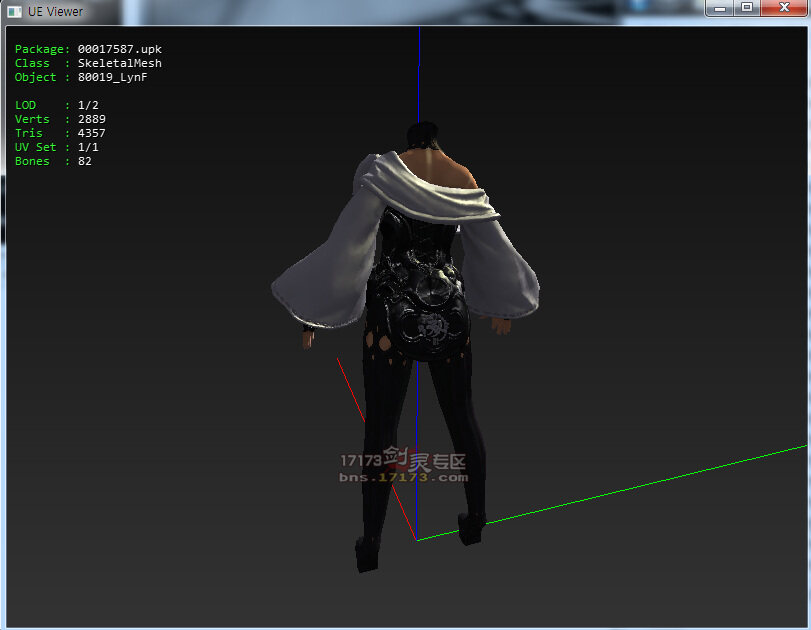This screenshot has width=811, height=630.
Task: Click the SkeletalMesh class value
Action: coord(119,63)
